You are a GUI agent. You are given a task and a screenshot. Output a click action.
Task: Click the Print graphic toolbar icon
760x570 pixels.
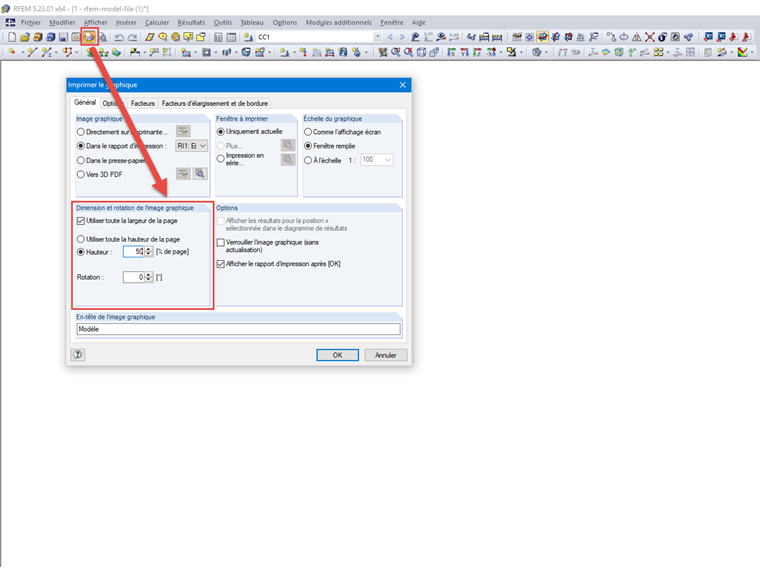click(89, 37)
